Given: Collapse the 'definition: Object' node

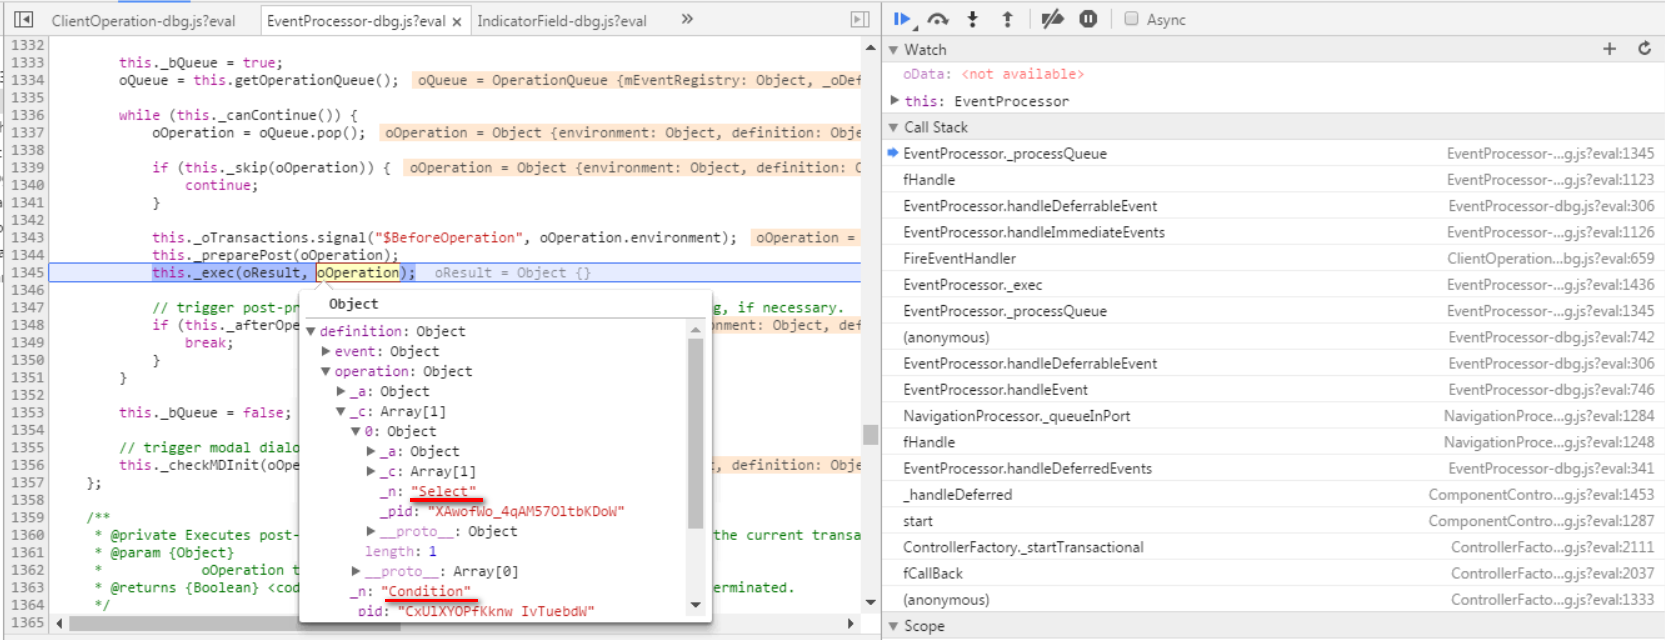Looking at the screenshot, I should point(311,331).
